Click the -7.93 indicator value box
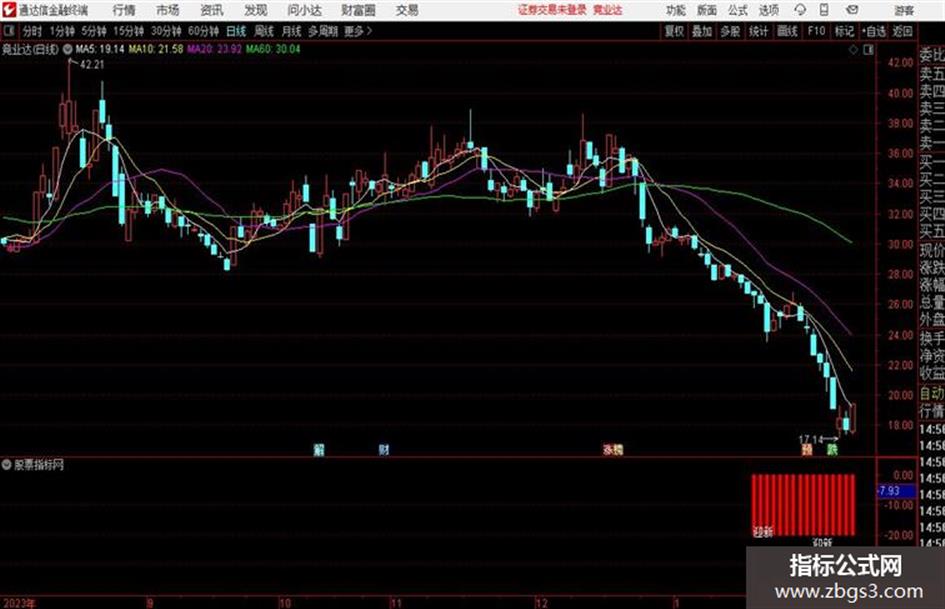 [x=896, y=491]
